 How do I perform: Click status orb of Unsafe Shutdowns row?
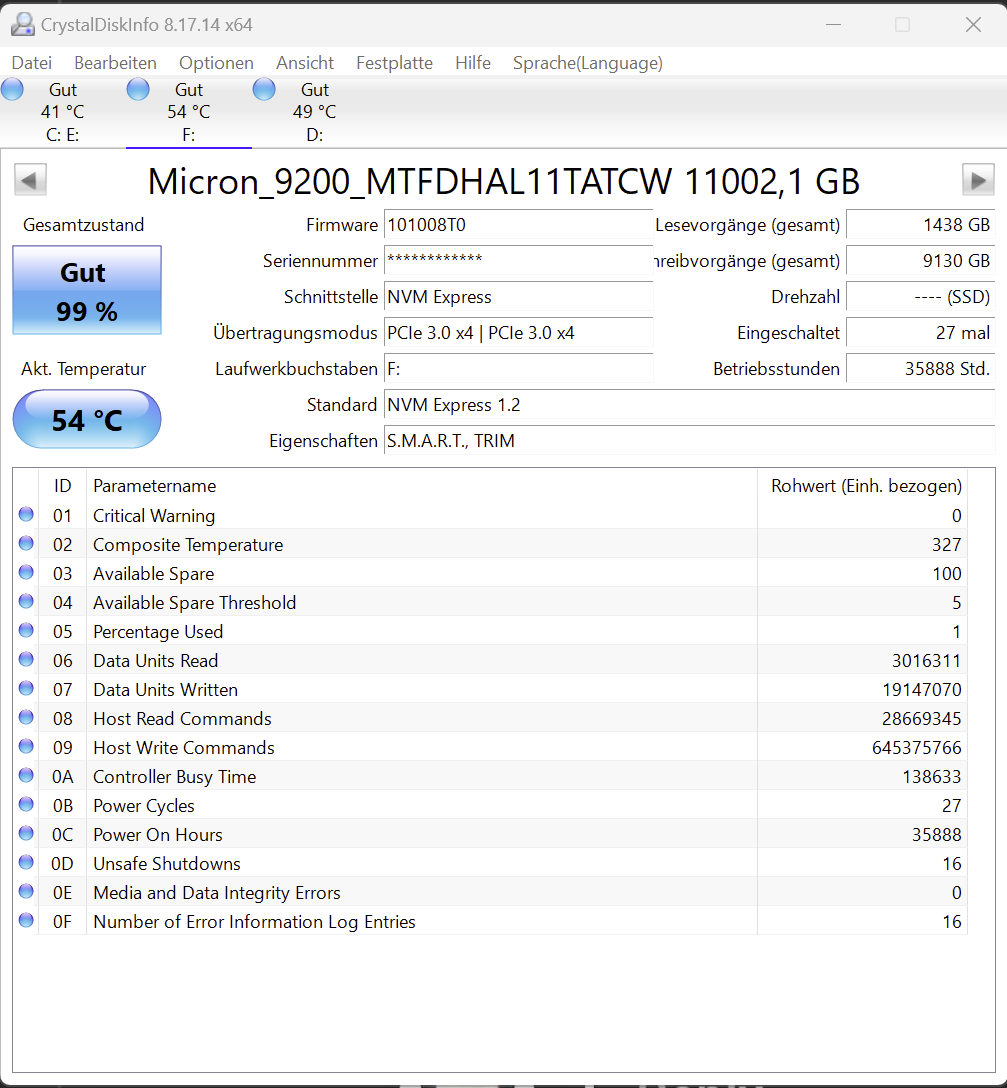[26, 862]
